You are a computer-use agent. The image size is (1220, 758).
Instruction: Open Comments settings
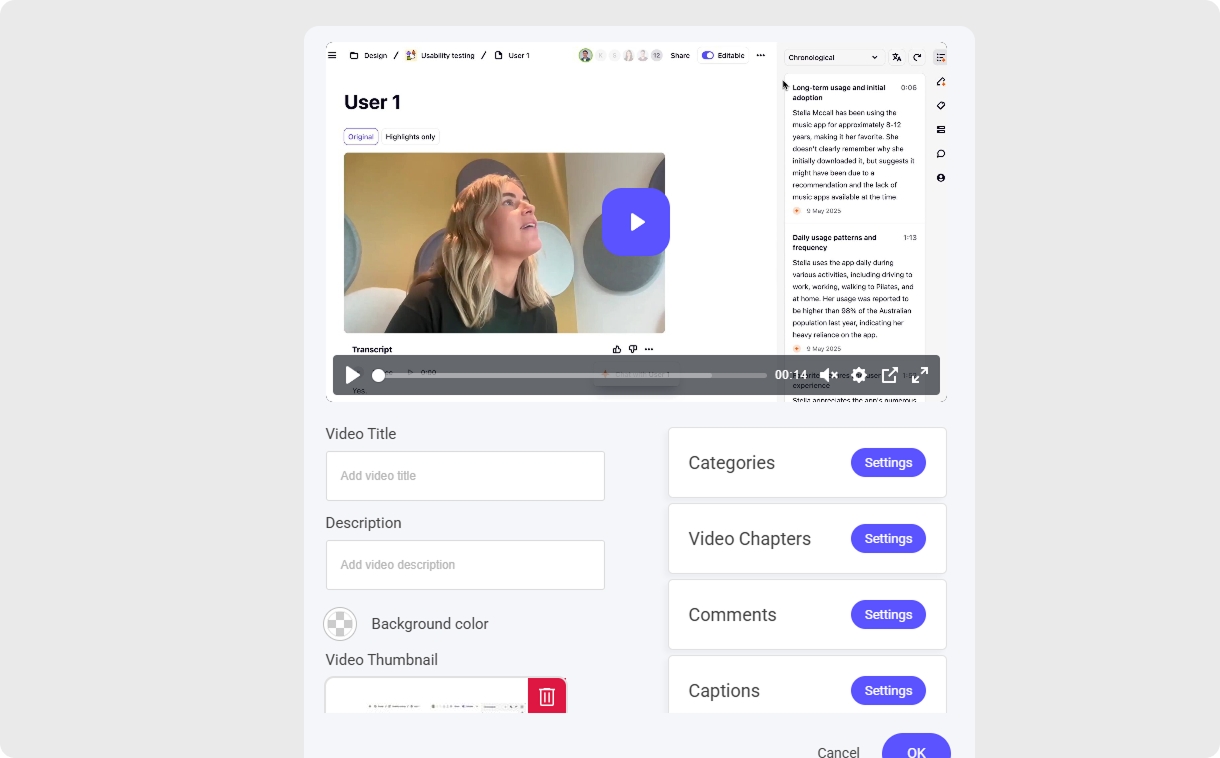(x=888, y=615)
